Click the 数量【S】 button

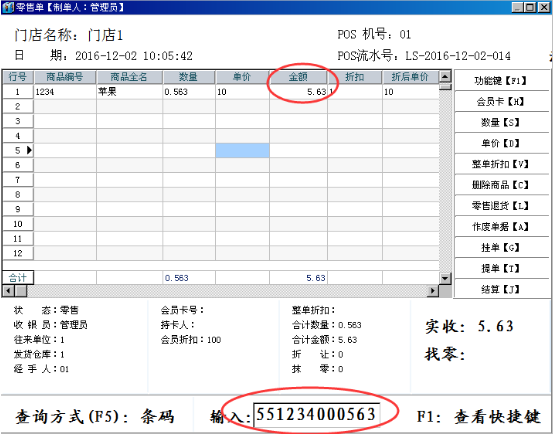point(502,122)
